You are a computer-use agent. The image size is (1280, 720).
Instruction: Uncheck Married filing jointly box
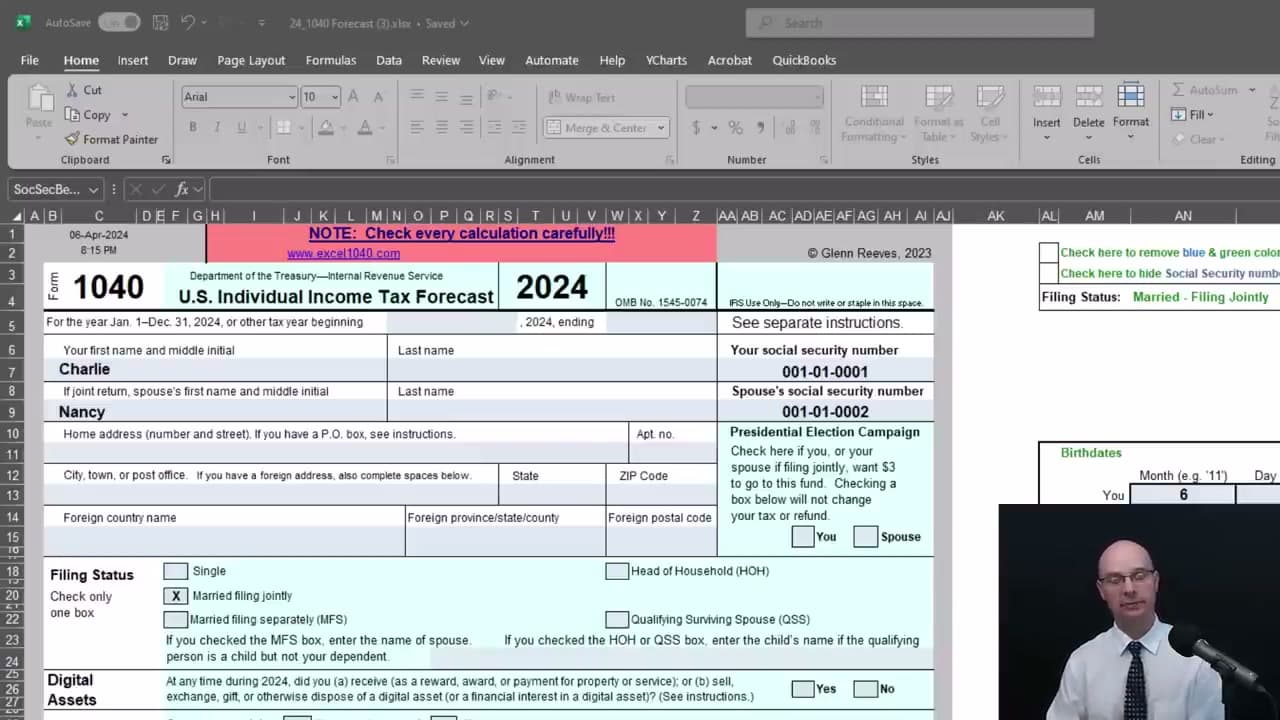pos(175,595)
